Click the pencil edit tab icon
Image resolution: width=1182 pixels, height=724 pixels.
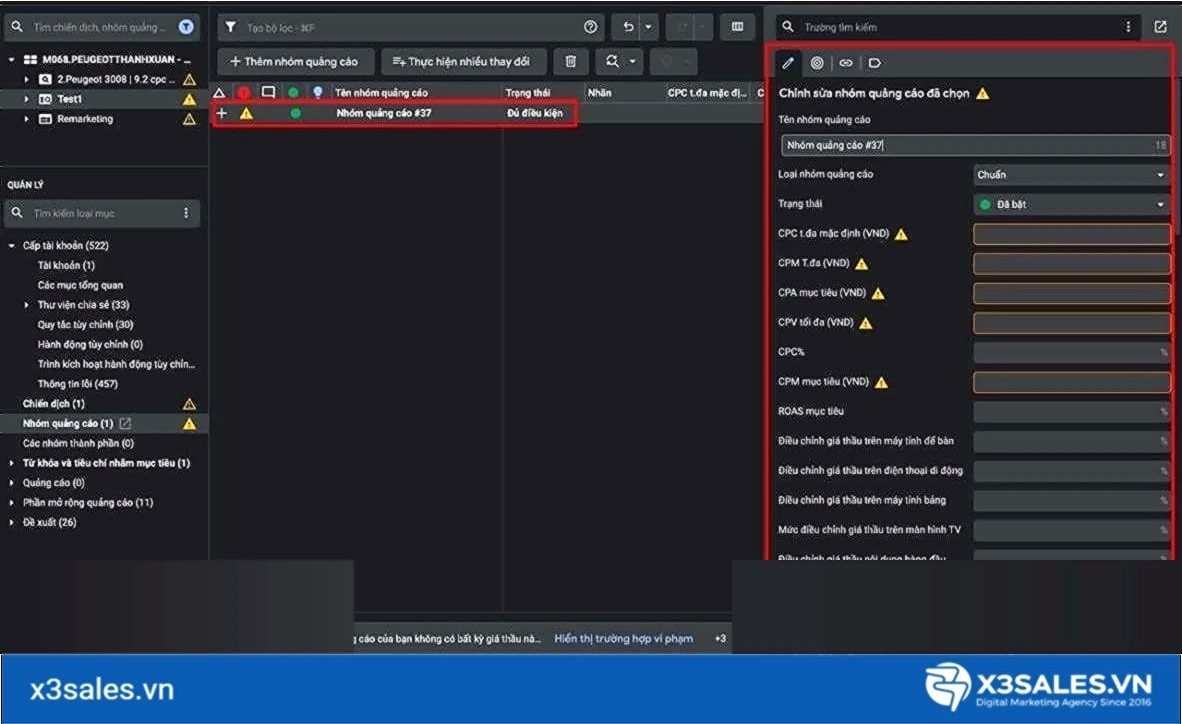point(788,63)
